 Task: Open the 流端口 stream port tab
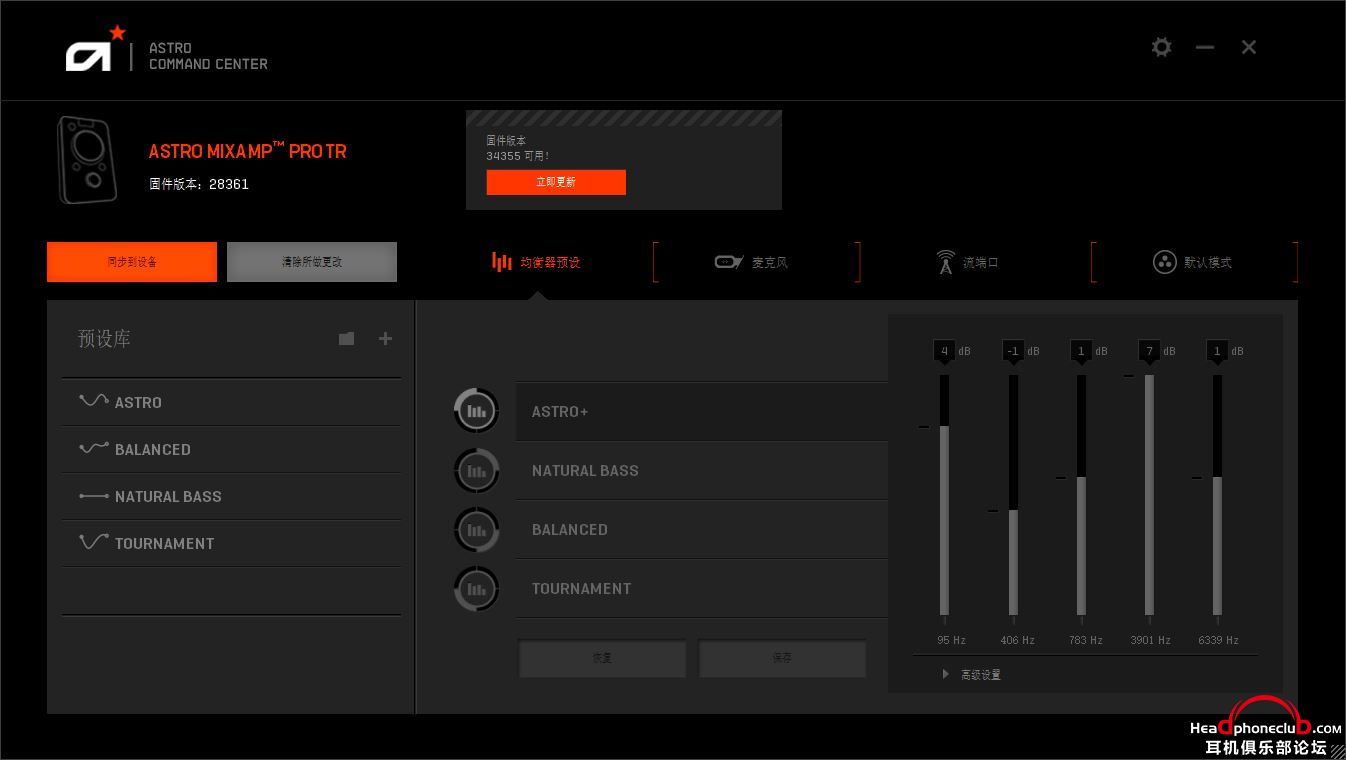[966, 262]
